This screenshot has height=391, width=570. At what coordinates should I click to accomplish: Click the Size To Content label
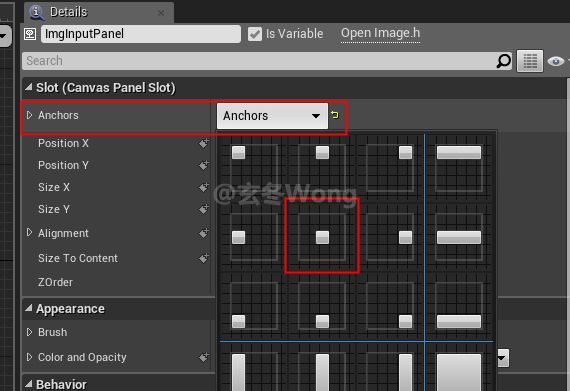78,258
